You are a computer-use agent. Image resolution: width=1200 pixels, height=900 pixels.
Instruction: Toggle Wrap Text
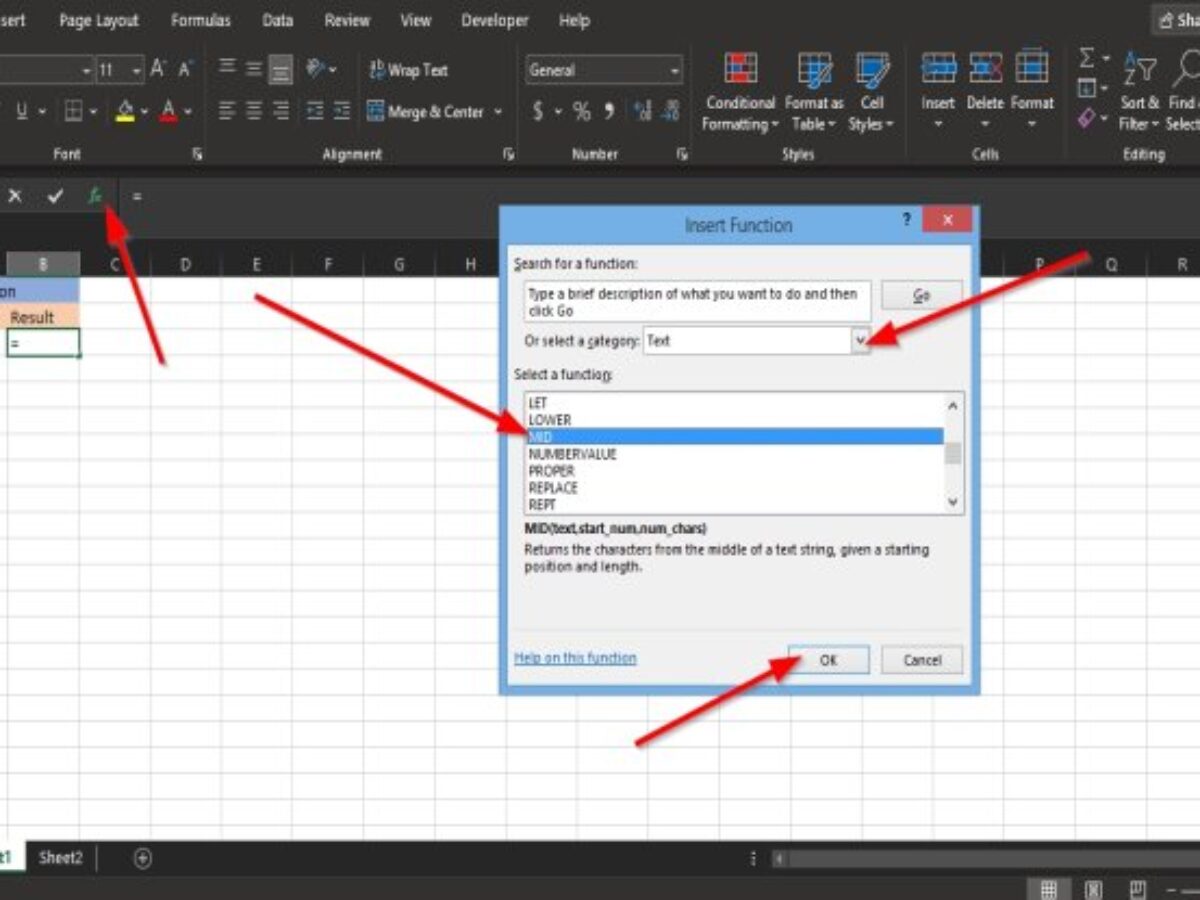[x=408, y=70]
